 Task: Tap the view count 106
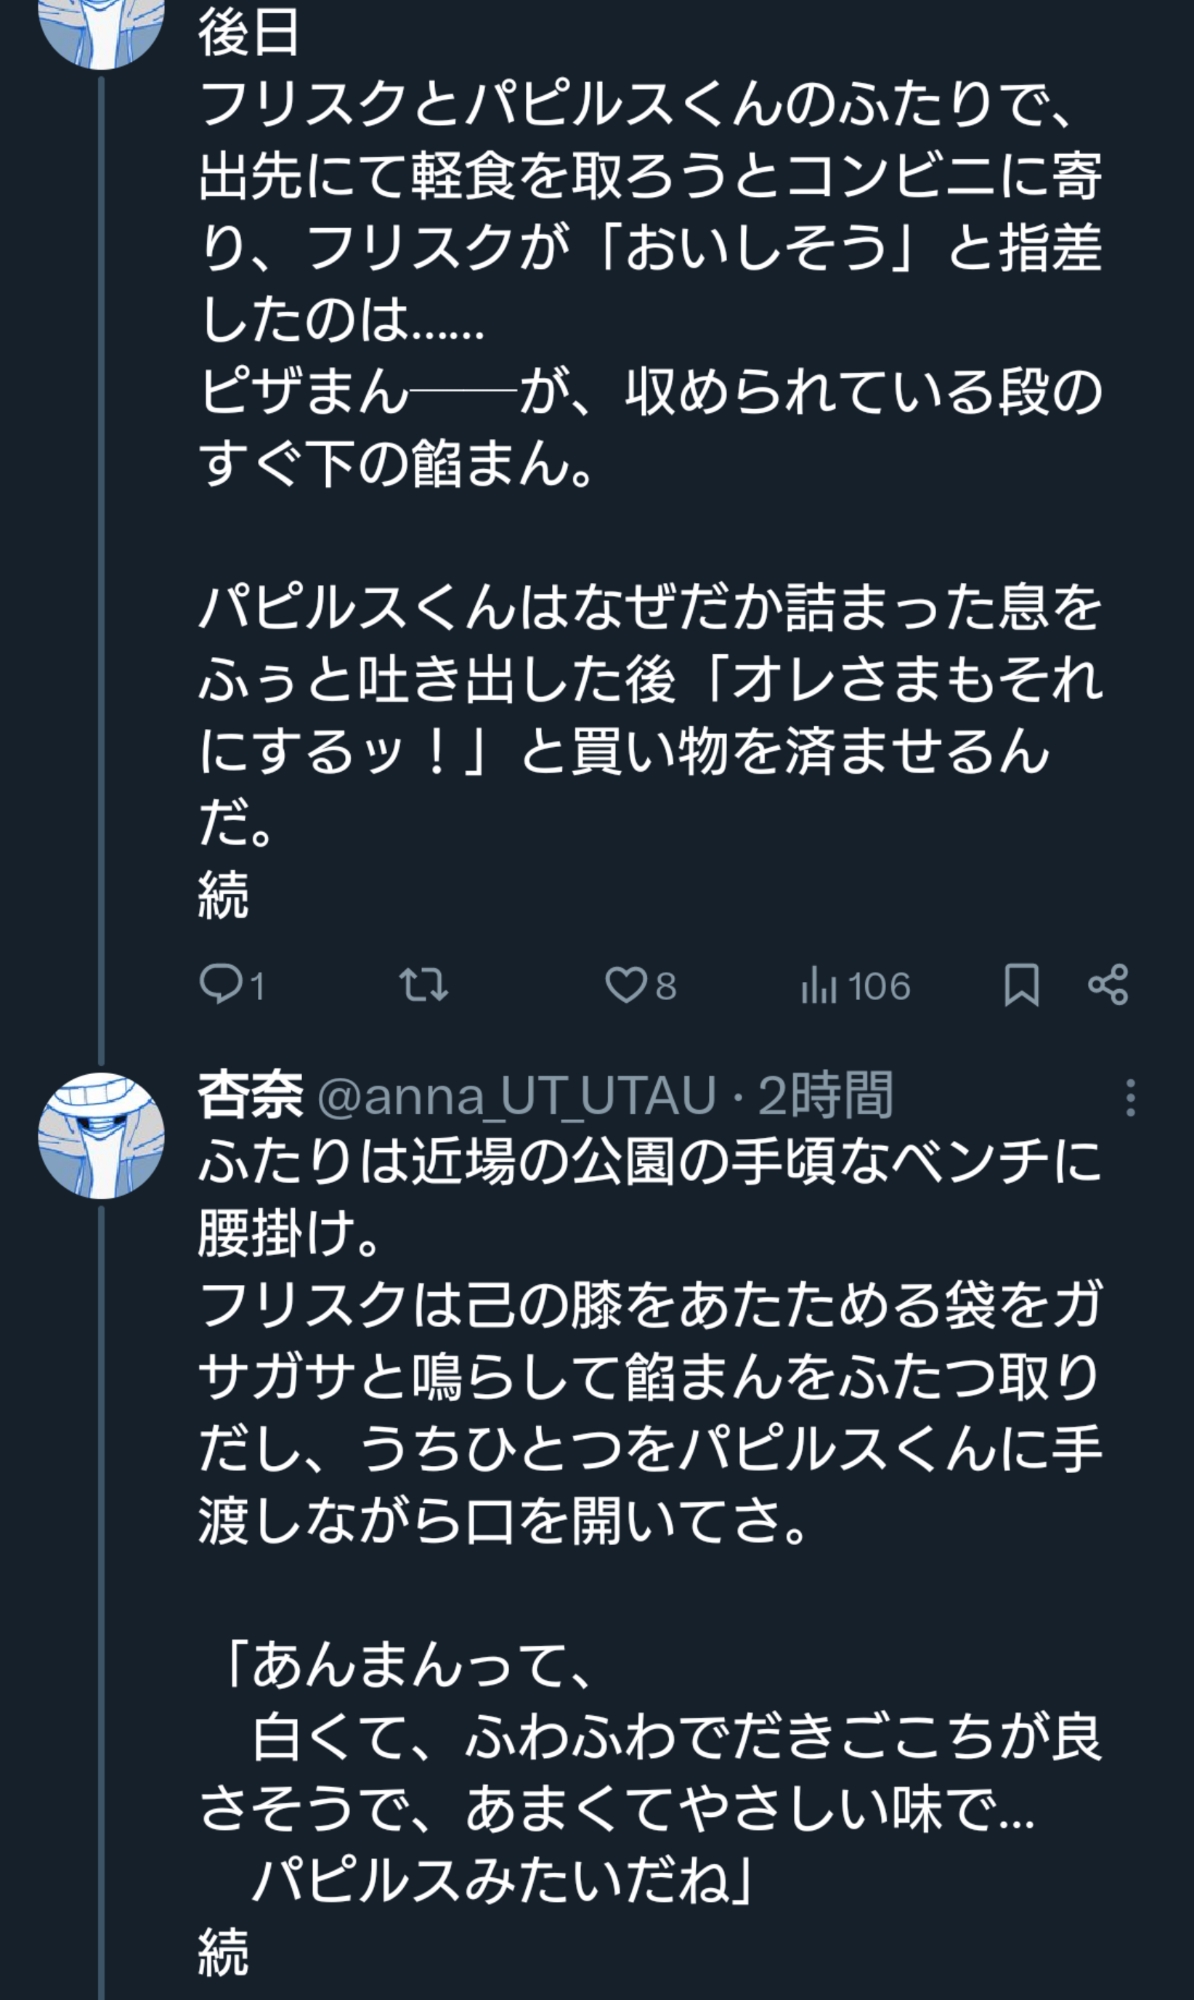coord(879,987)
